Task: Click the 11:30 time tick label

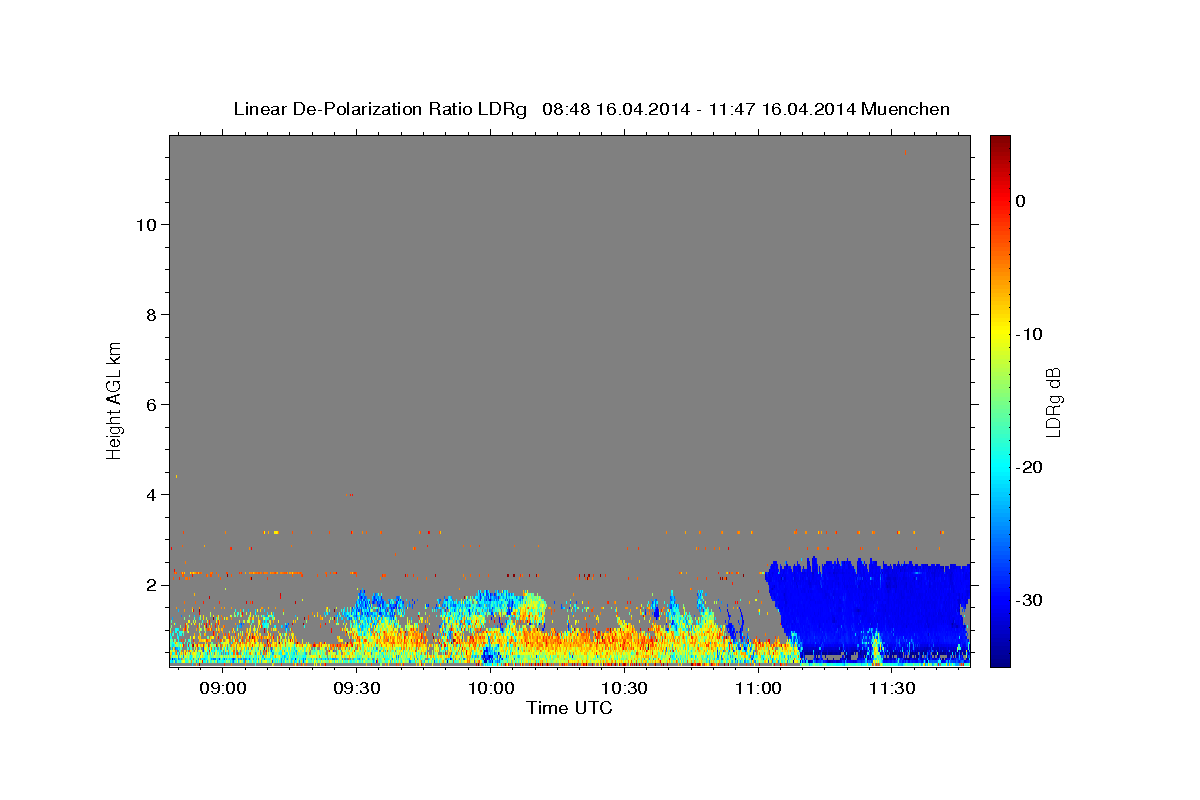Action: (x=891, y=689)
